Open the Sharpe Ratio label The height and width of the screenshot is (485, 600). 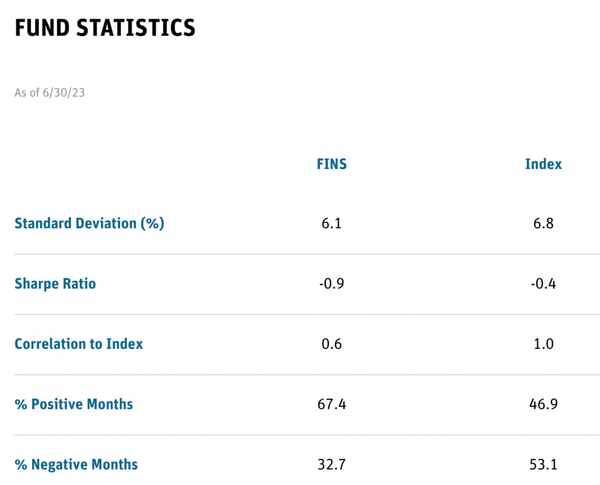point(55,284)
